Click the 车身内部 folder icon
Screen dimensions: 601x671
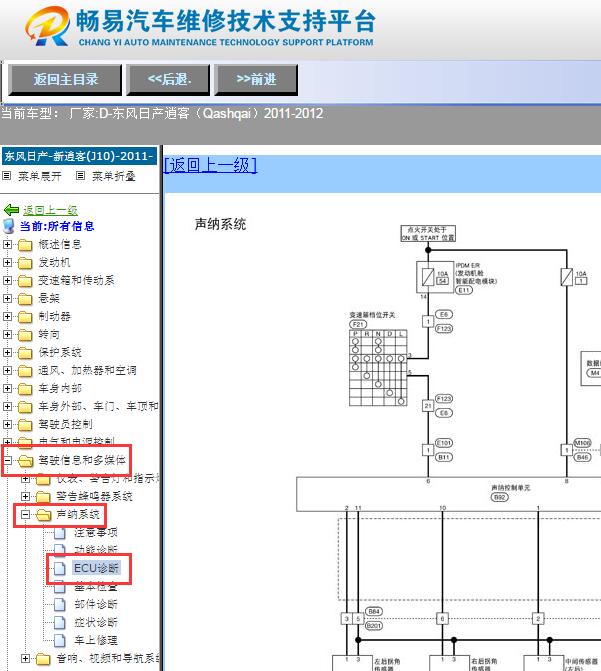click(25, 389)
